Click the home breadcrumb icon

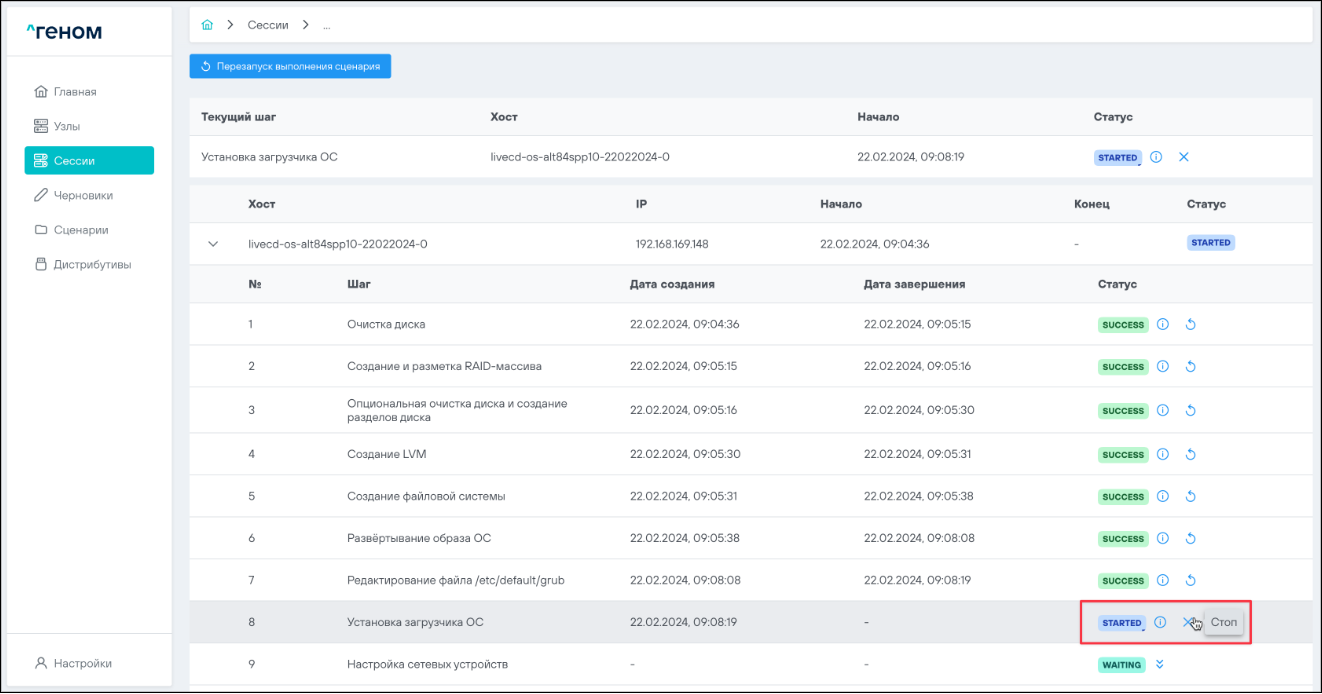(207, 24)
